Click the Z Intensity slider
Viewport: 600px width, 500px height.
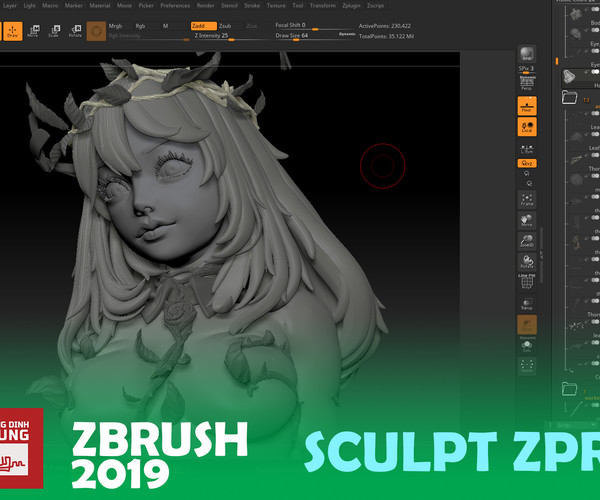230,36
